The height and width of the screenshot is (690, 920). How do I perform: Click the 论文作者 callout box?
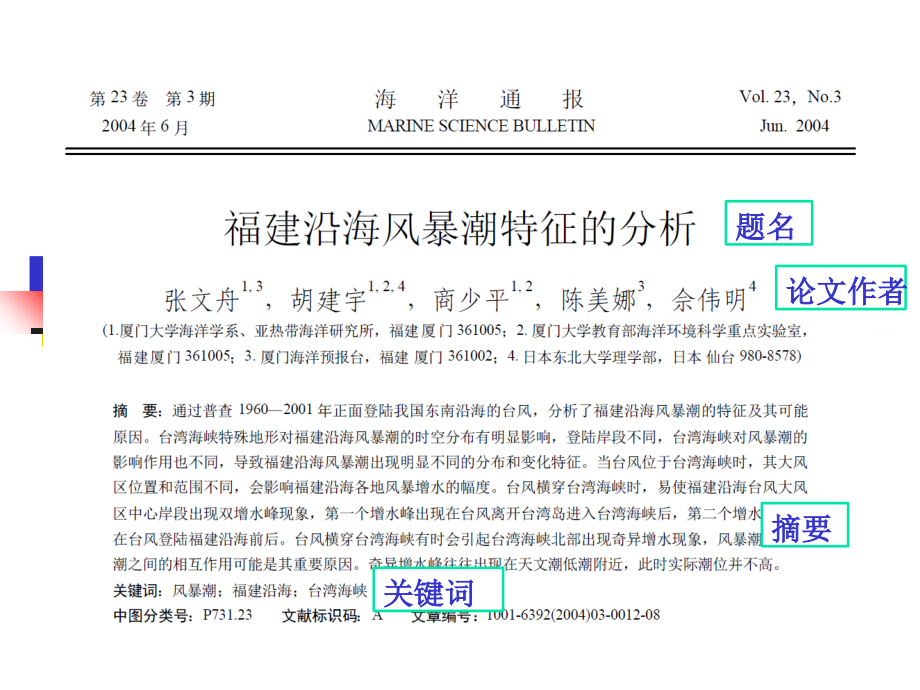pyautogui.click(x=841, y=288)
